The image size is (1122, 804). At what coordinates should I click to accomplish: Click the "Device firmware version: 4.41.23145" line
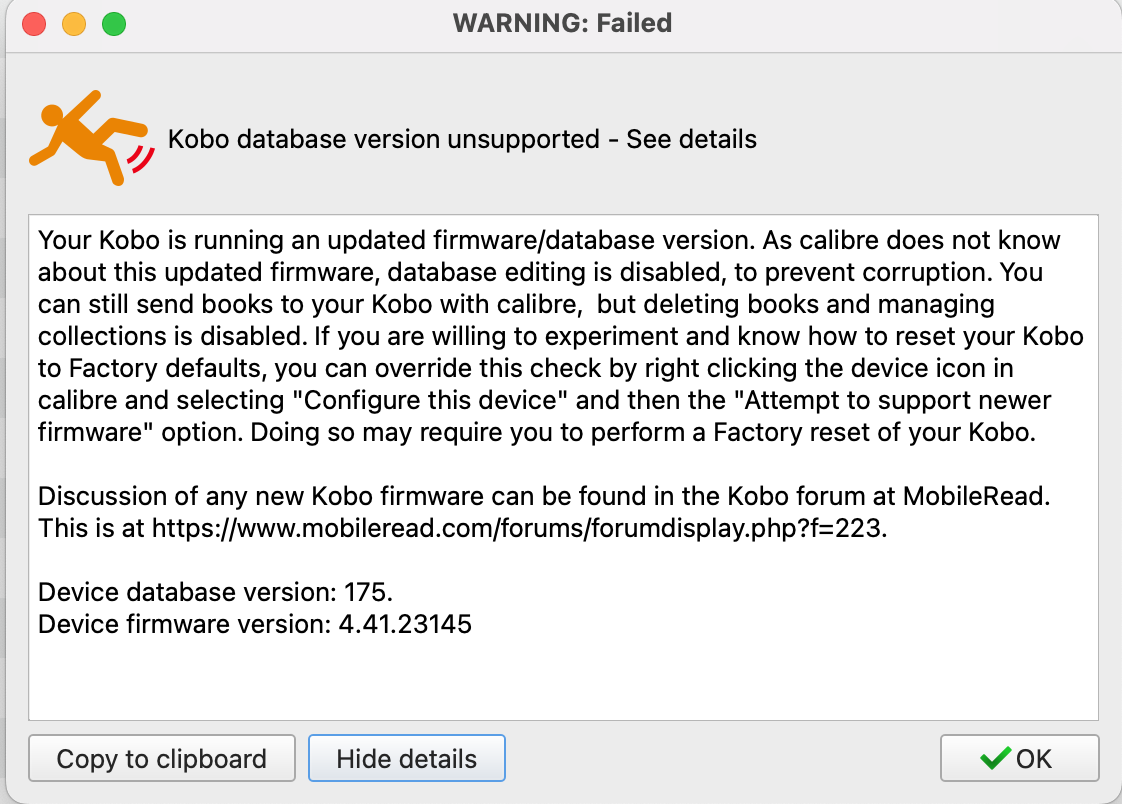click(x=254, y=625)
